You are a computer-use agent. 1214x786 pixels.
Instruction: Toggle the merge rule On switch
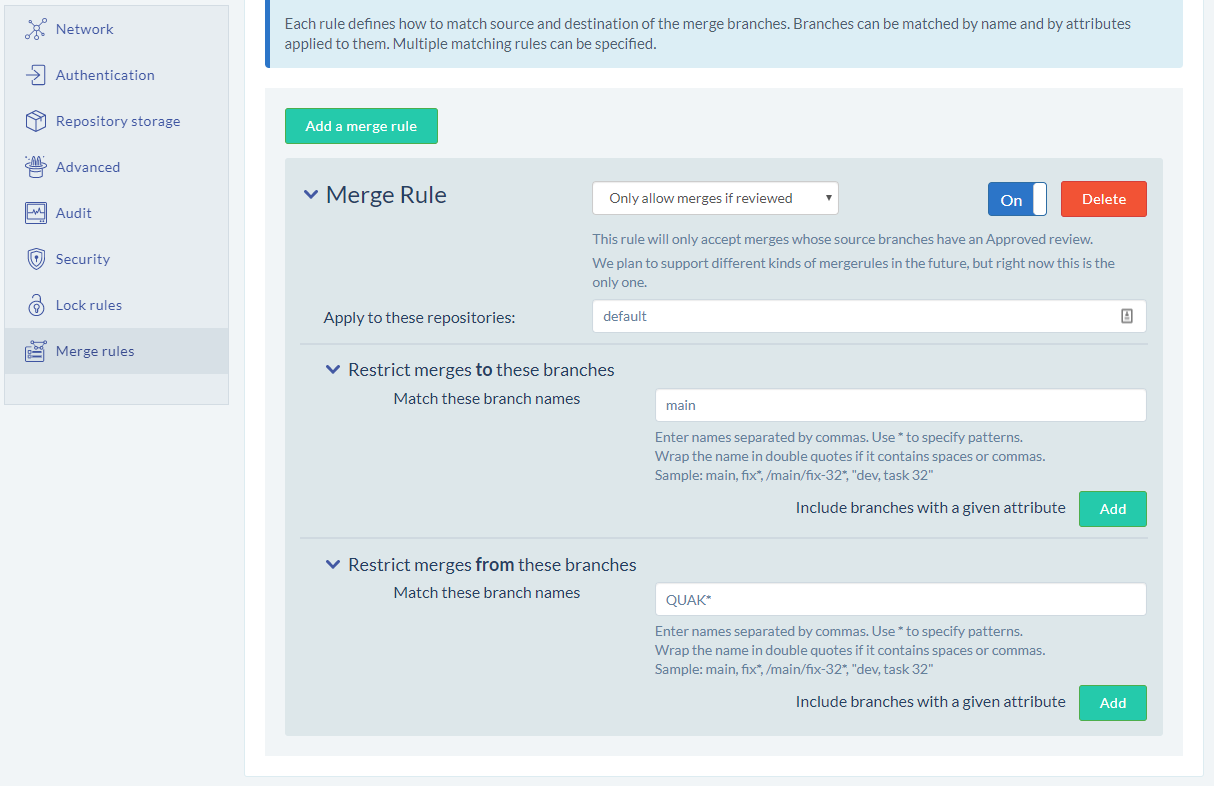[1017, 199]
